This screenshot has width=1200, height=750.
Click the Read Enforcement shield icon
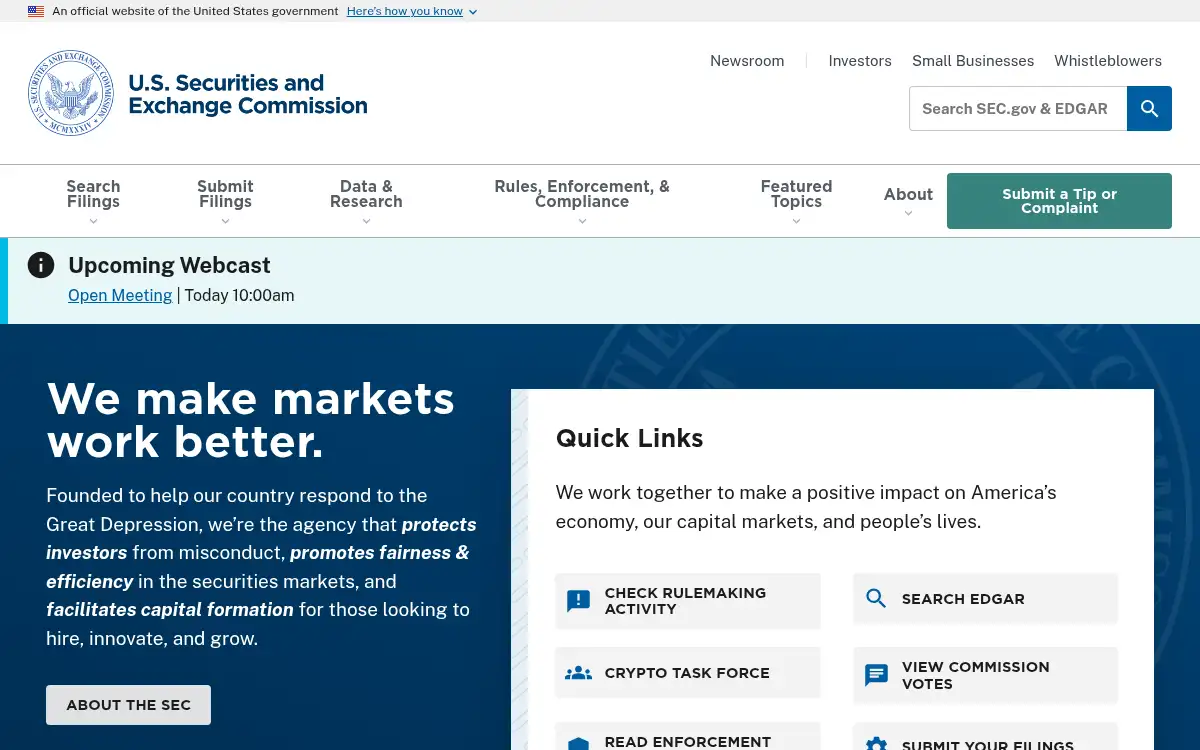point(578,744)
